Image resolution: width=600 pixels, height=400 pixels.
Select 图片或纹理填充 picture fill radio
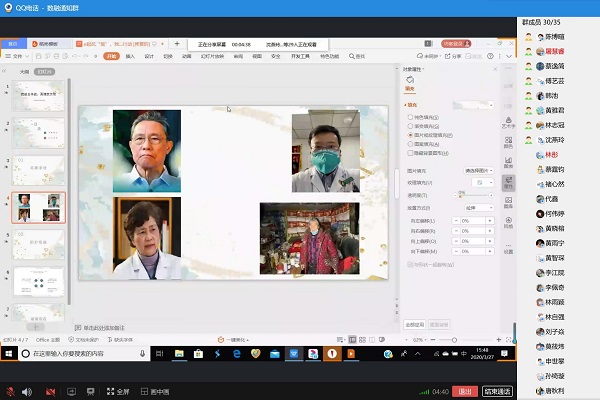410,135
